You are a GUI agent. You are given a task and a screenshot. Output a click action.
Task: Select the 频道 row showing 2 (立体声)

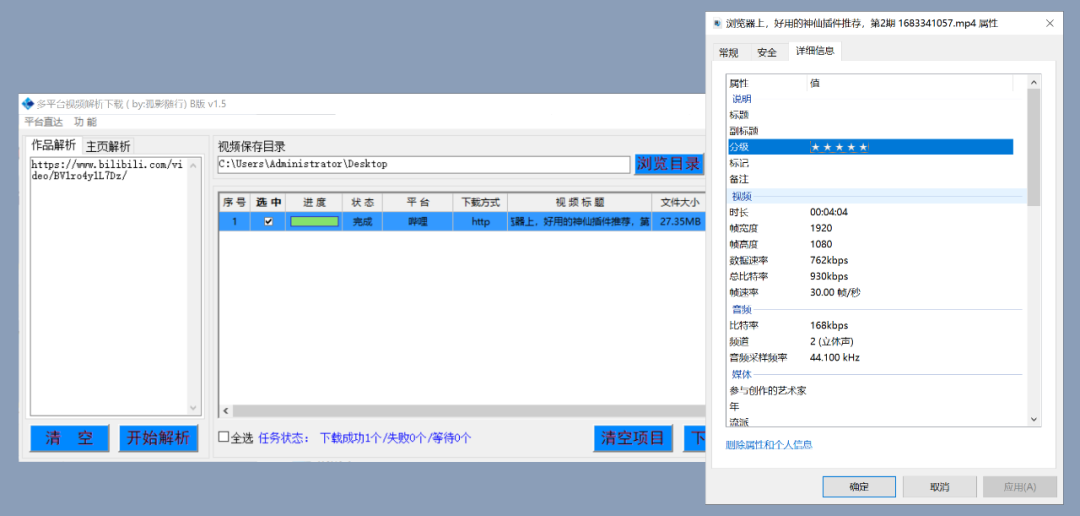[x=870, y=342]
